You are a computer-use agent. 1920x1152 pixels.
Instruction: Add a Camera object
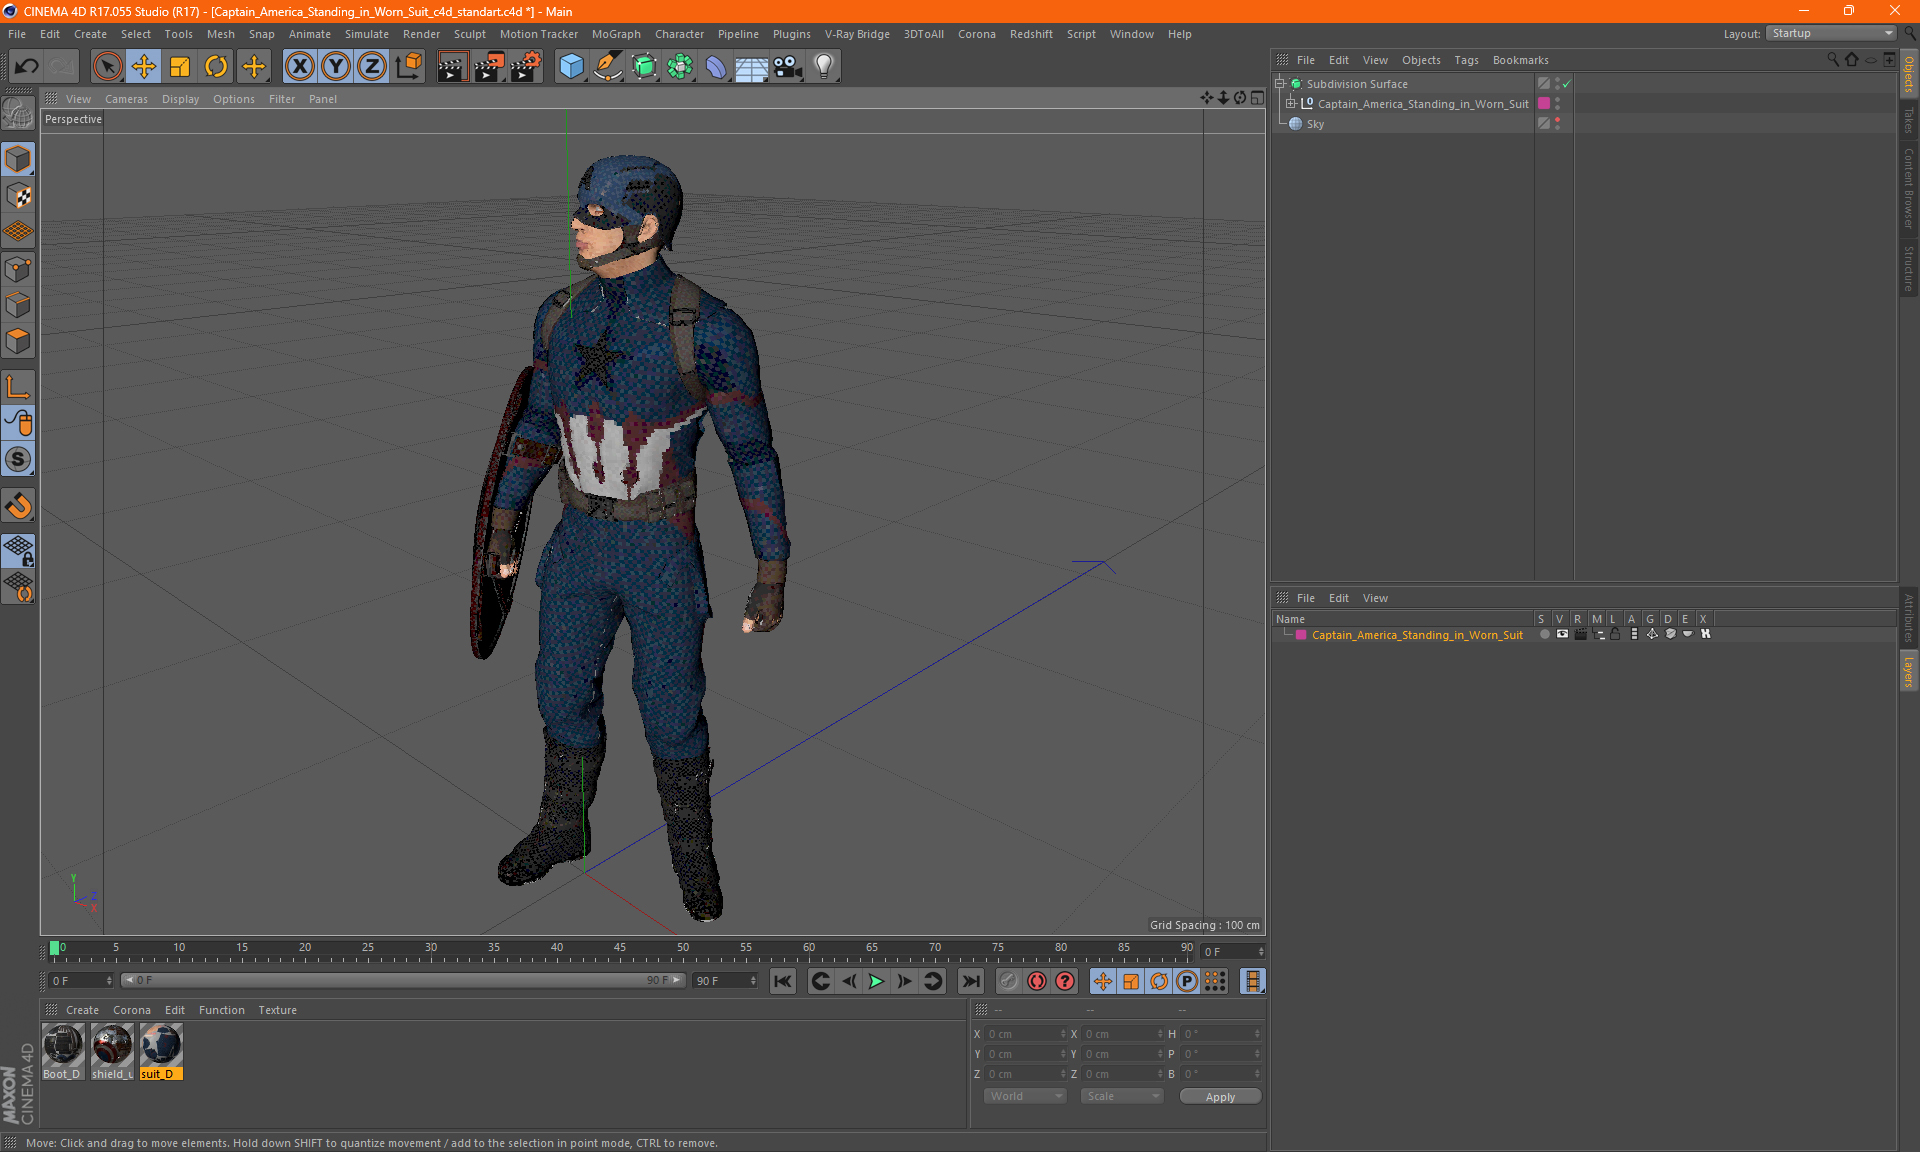787,67
